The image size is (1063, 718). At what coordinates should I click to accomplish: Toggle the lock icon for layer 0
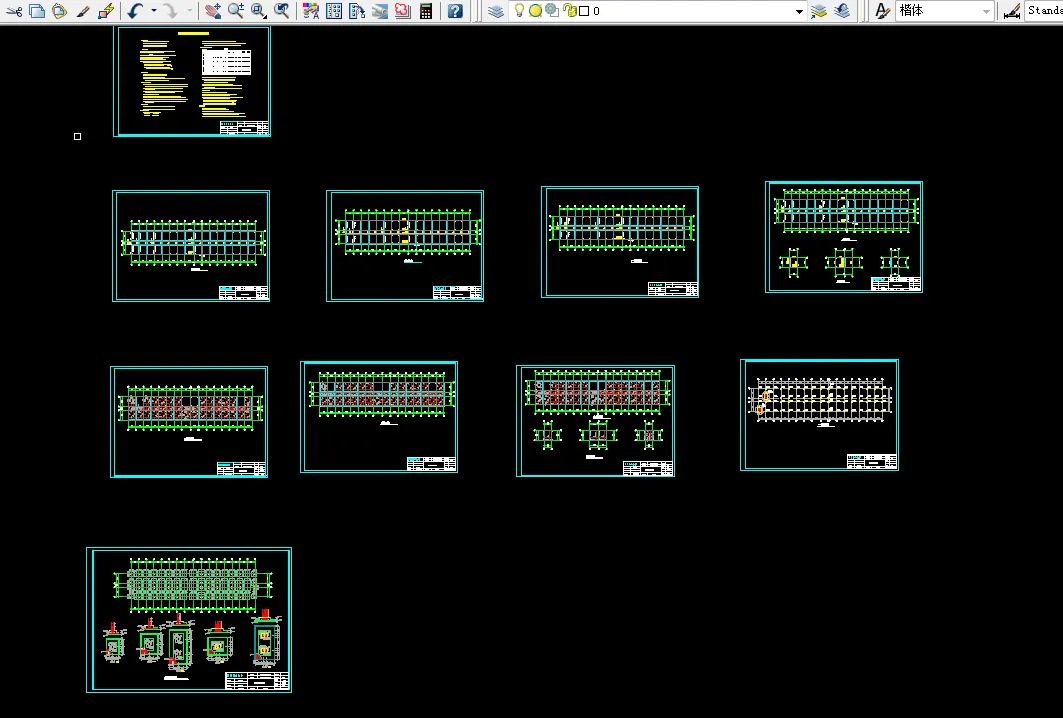click(568, 11)
